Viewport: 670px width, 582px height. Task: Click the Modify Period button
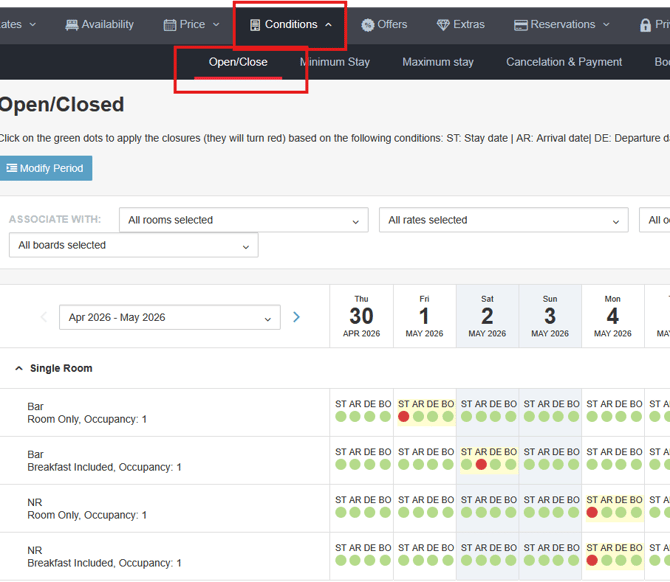click(x=45, y=168)
